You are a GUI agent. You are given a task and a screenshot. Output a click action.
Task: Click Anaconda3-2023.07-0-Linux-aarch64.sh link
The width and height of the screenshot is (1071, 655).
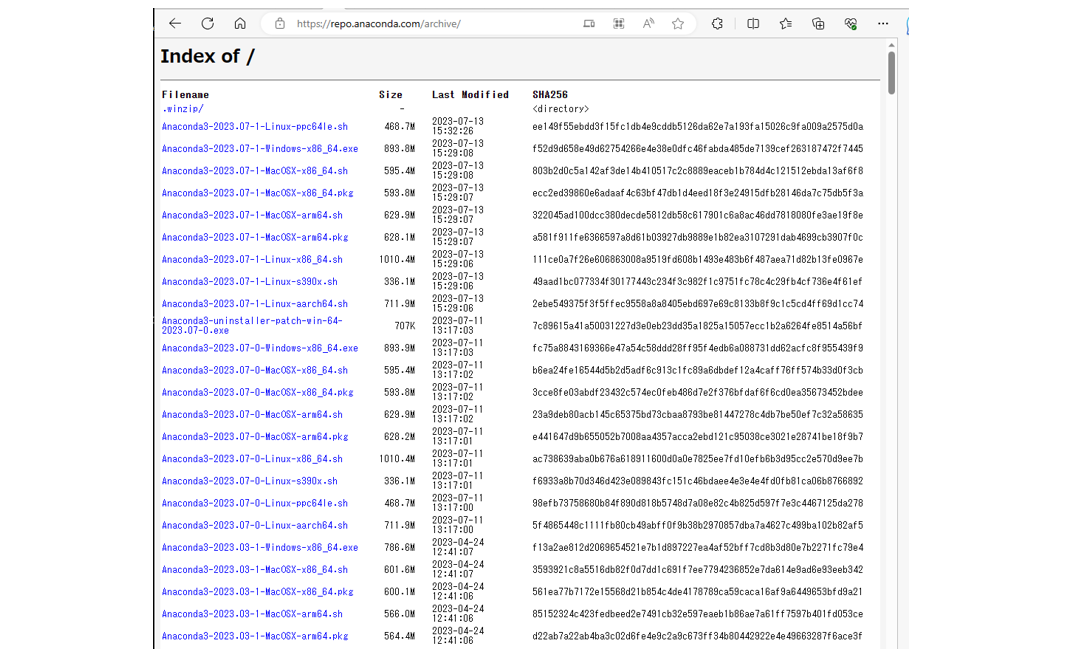pyautogui.click(x=254, y=525)
